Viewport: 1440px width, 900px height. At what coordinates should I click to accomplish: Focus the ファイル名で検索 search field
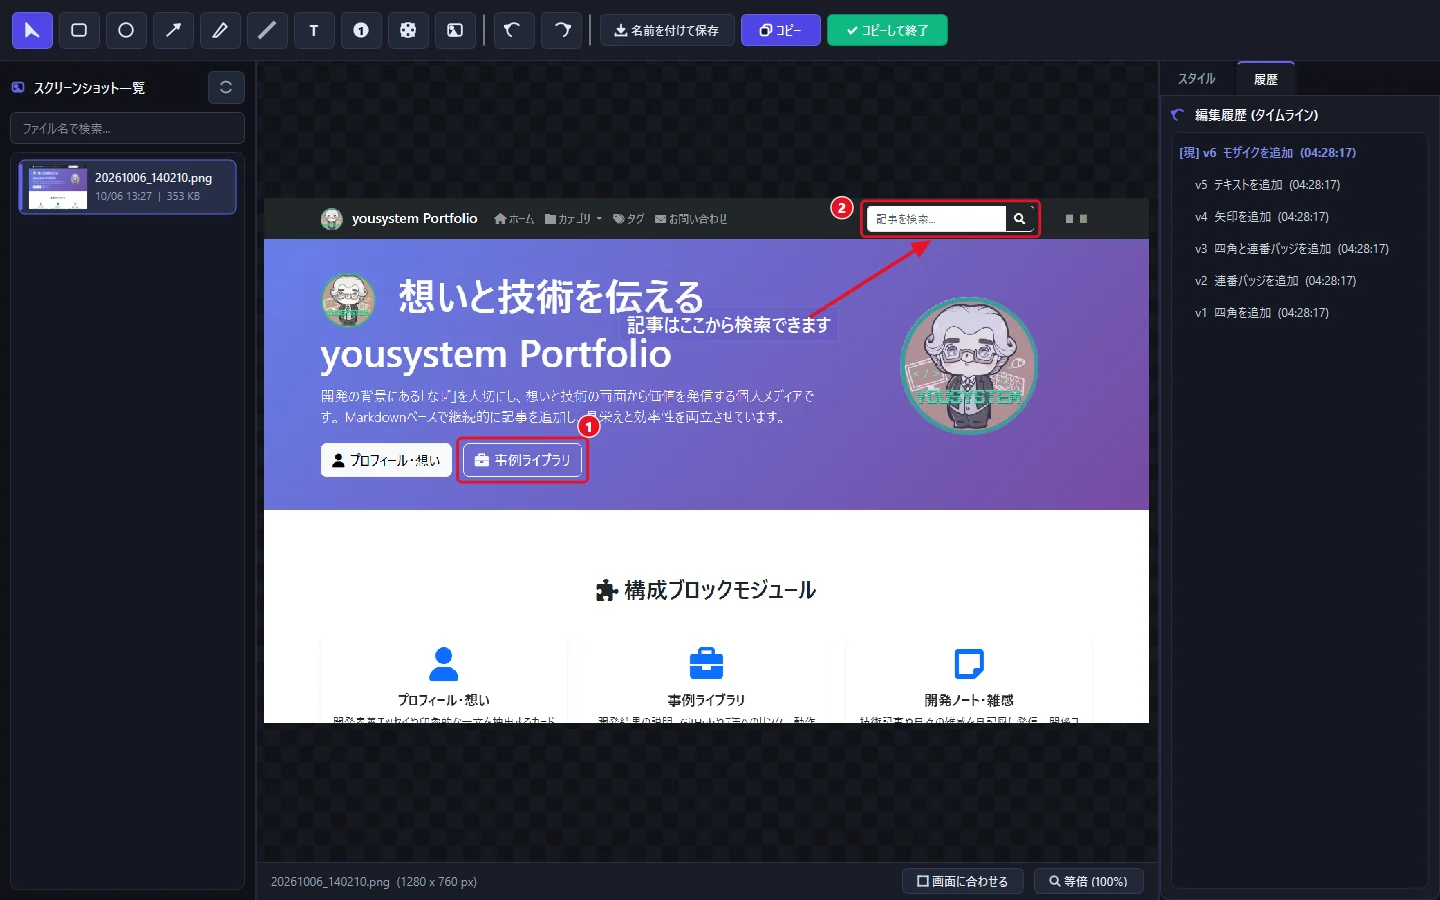point(127,128)
